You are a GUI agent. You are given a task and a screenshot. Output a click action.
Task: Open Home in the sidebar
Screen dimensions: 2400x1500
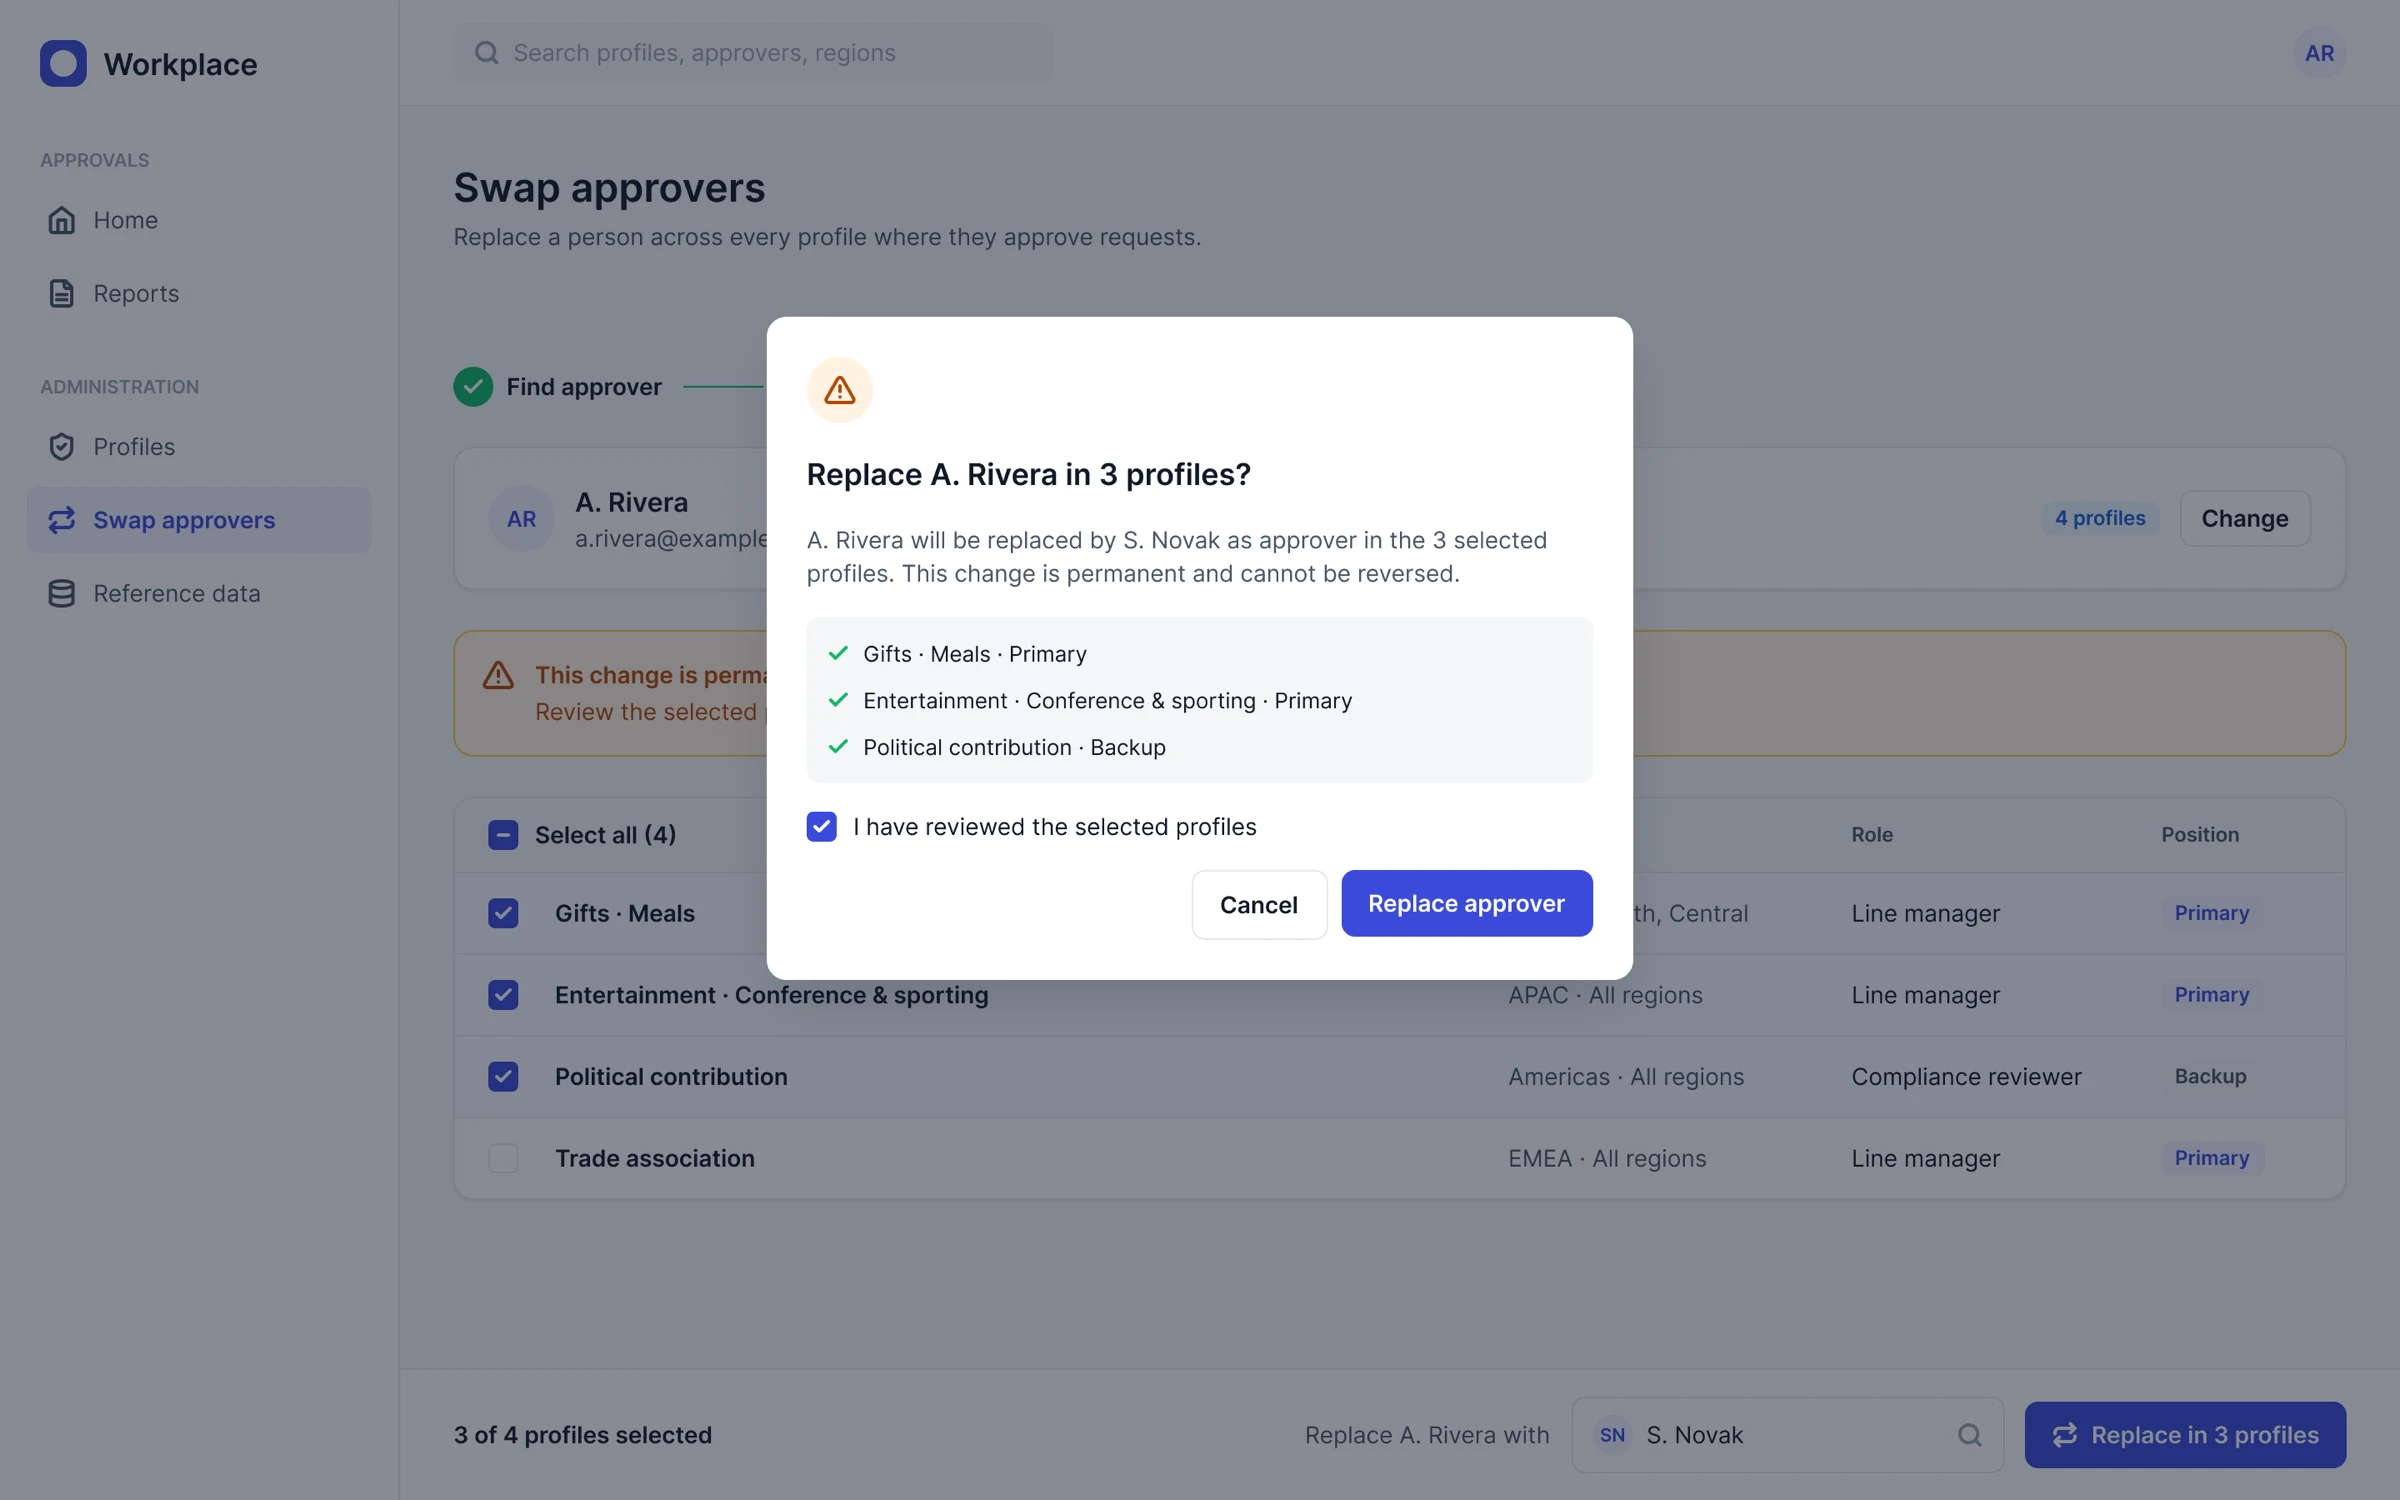click(x=199, y=220)
